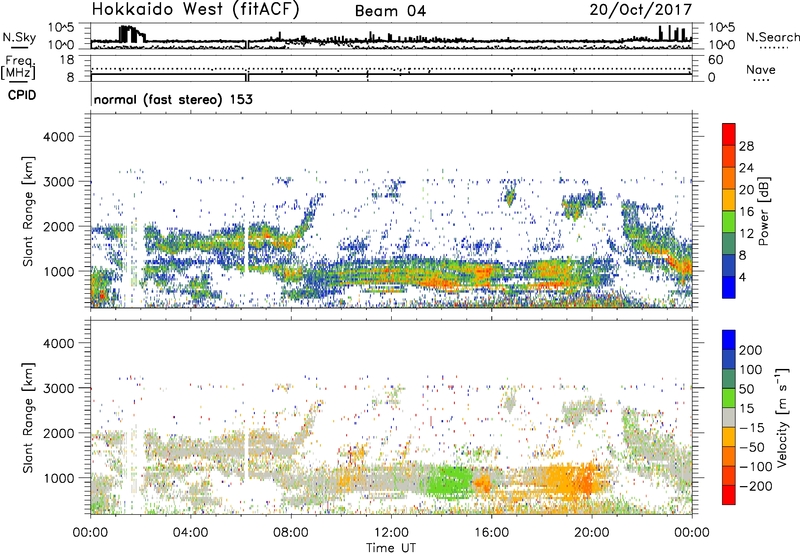Pick the red top segment of power colorbar
The image size is (800, 554).
pos(729,134)
